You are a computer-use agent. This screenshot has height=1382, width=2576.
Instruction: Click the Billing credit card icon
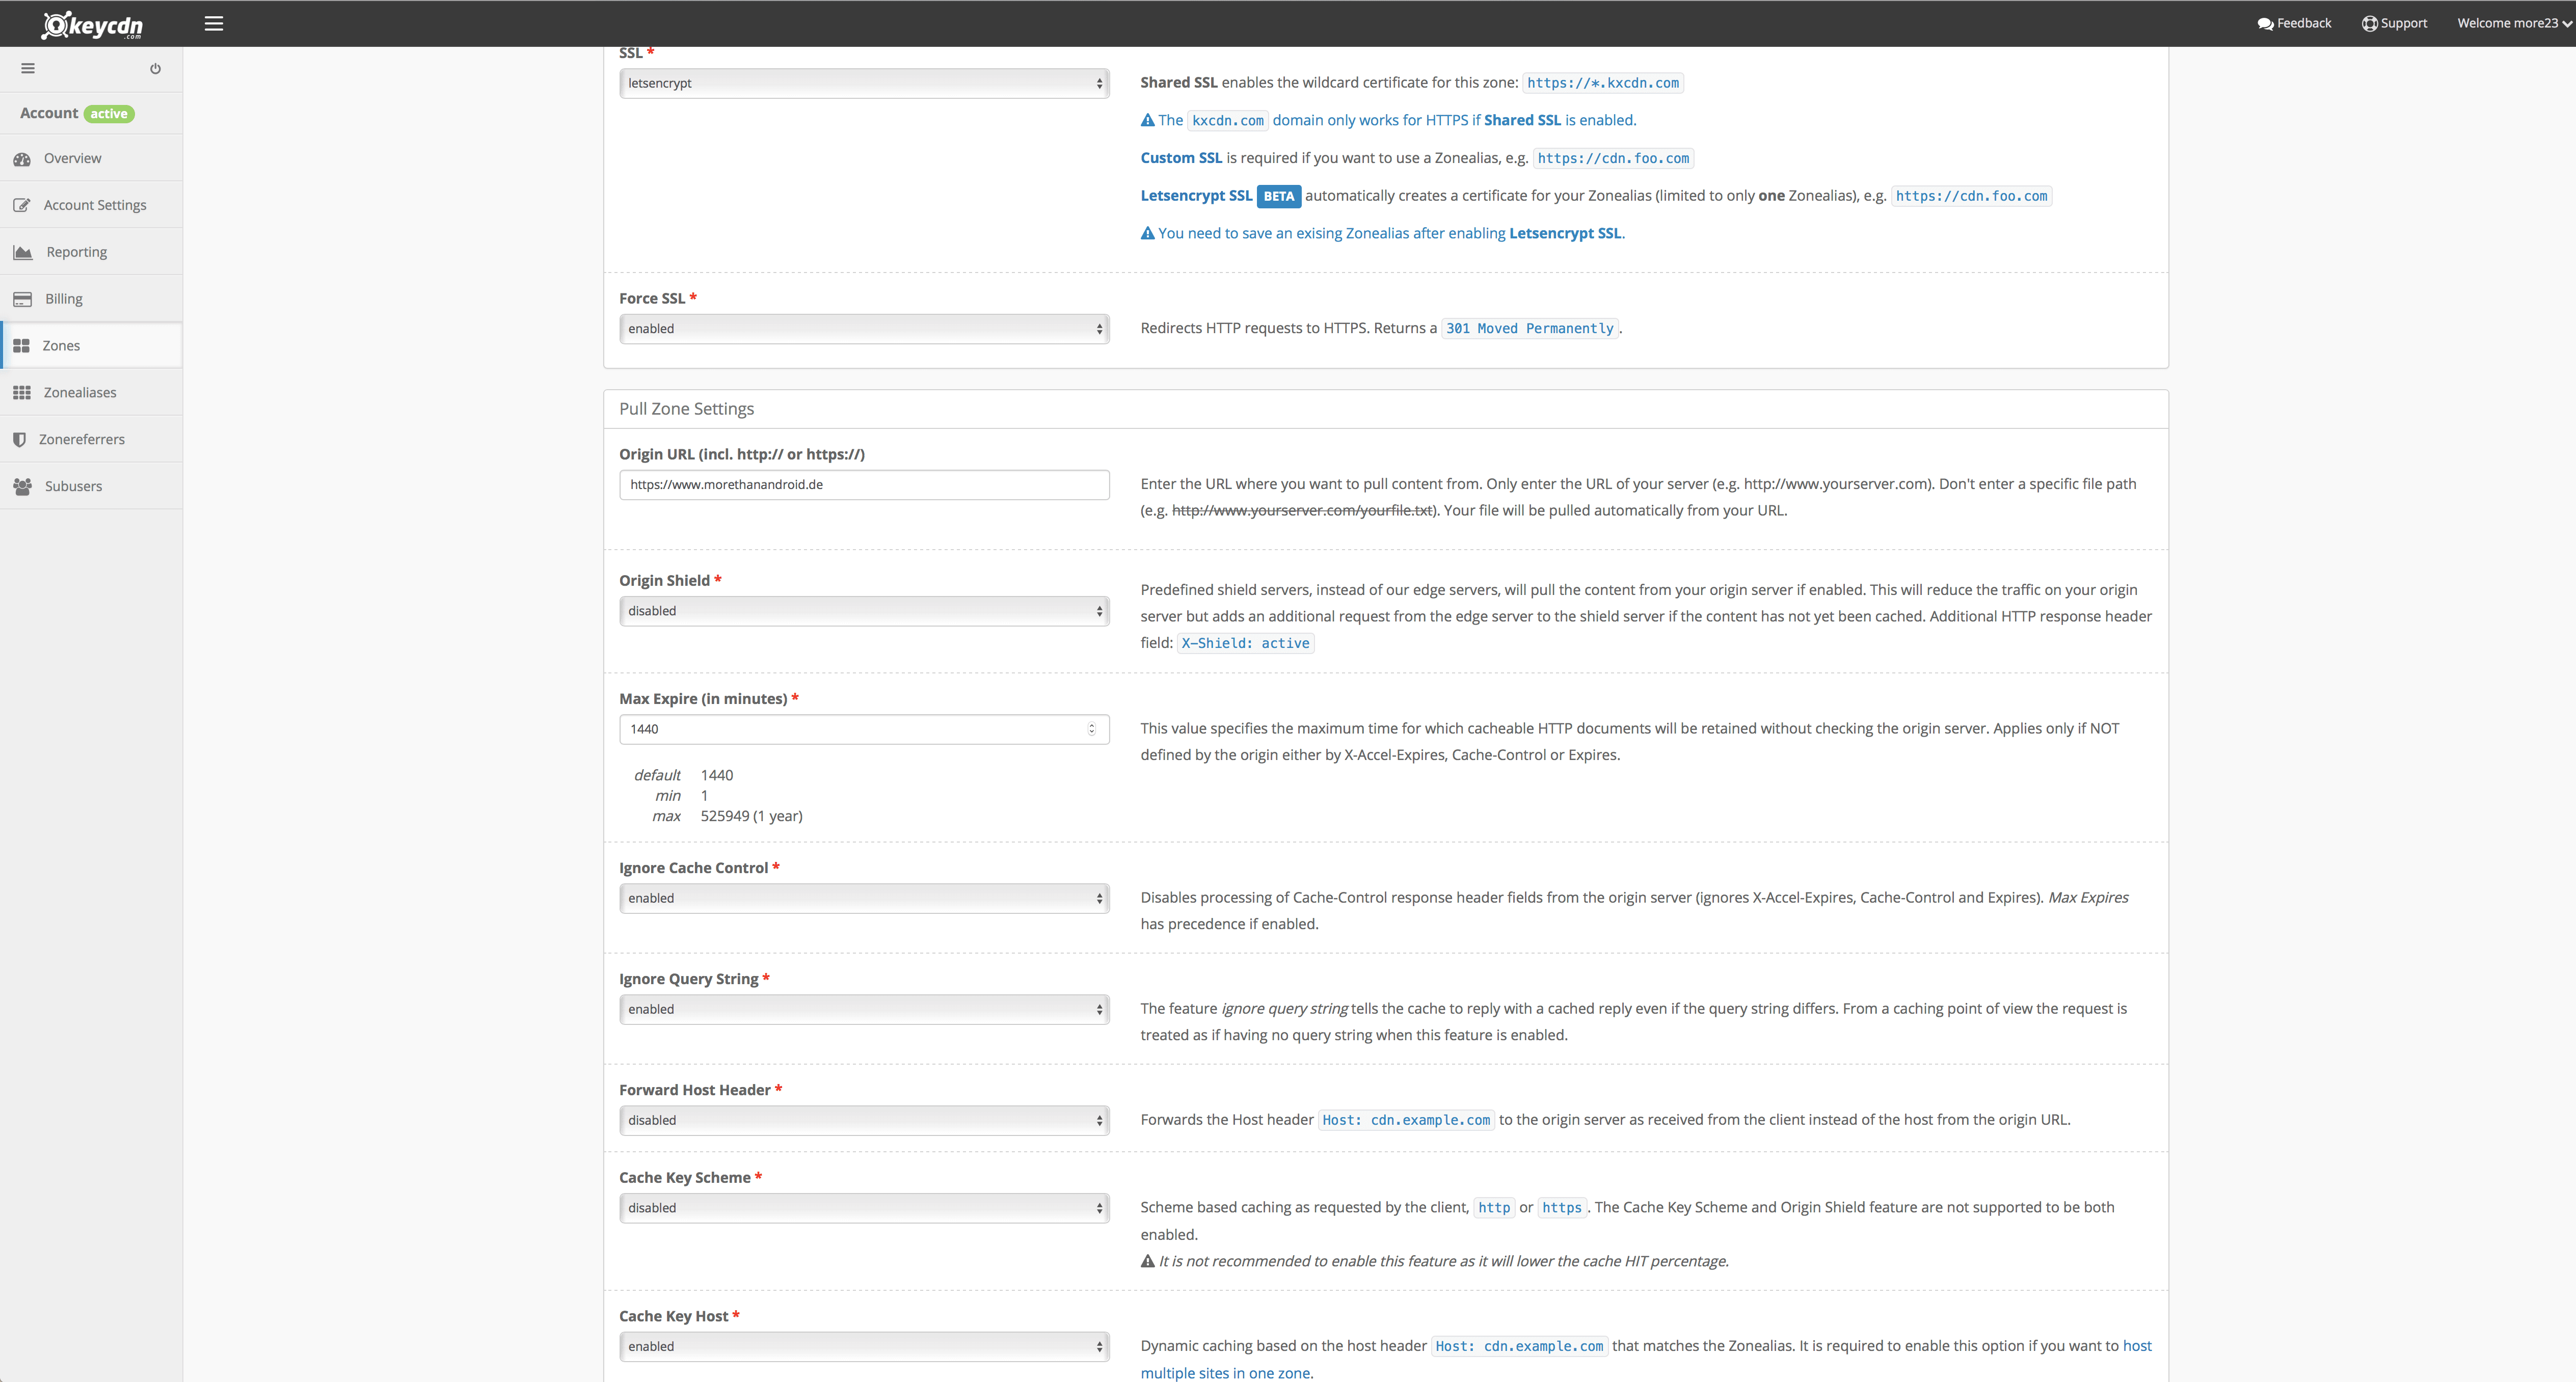click(x=23, y=299)
